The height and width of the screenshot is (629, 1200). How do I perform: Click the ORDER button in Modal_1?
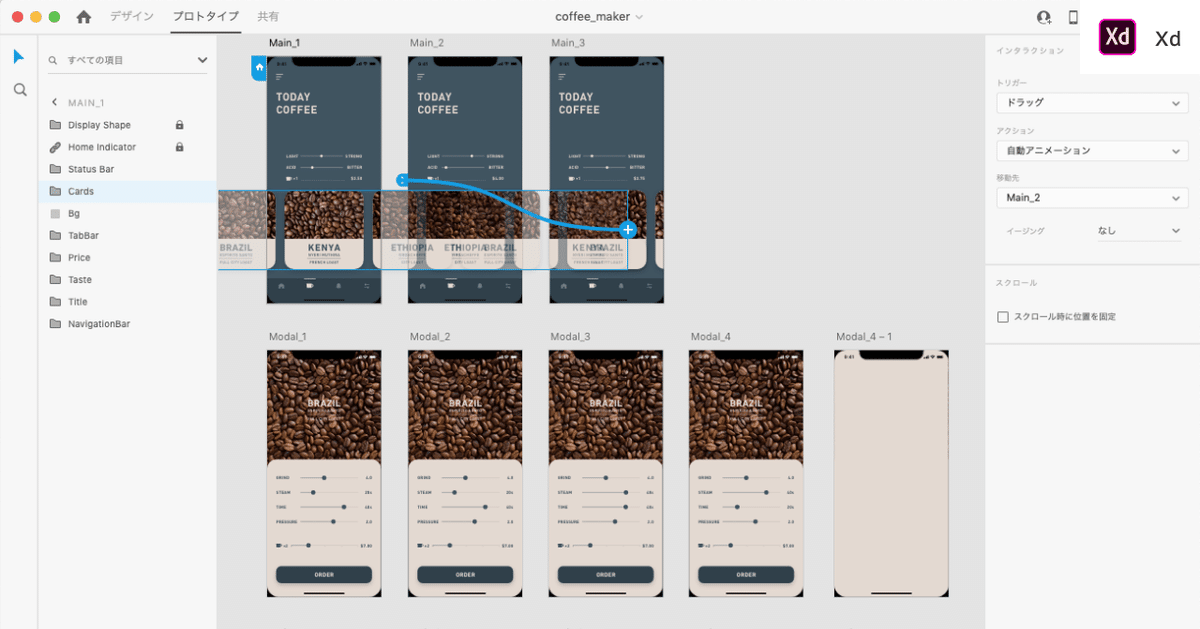click(324, 575)
